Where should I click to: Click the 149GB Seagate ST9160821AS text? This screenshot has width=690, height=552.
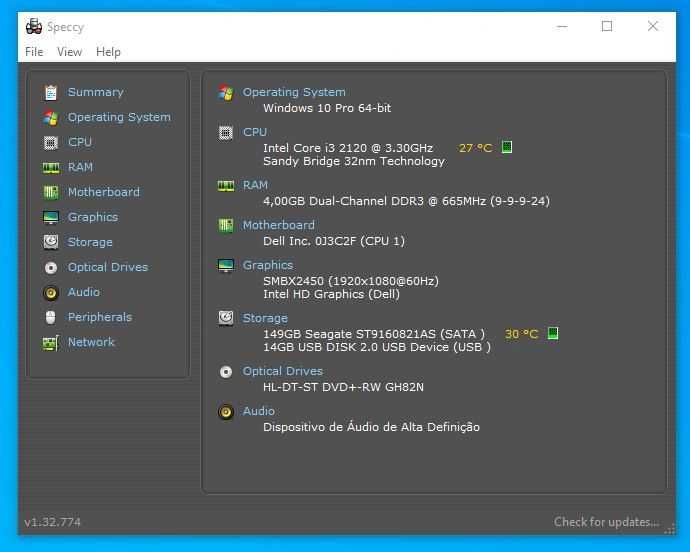pos(374,334)
